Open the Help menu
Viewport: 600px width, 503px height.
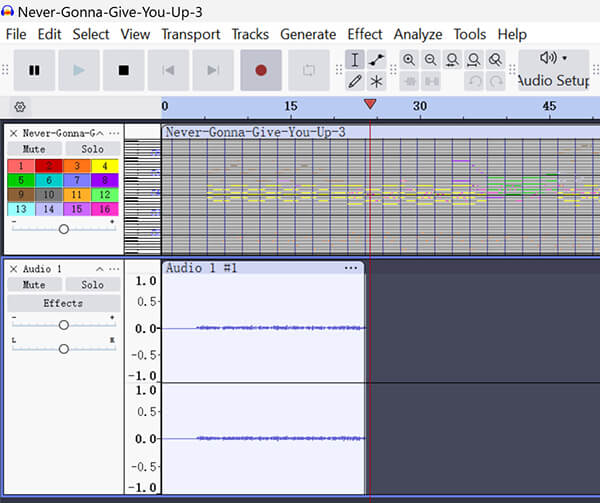(512, 34)
